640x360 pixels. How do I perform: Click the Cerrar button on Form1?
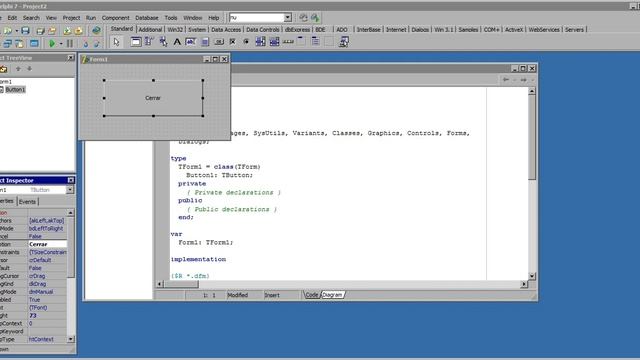(x=153, y=98)
